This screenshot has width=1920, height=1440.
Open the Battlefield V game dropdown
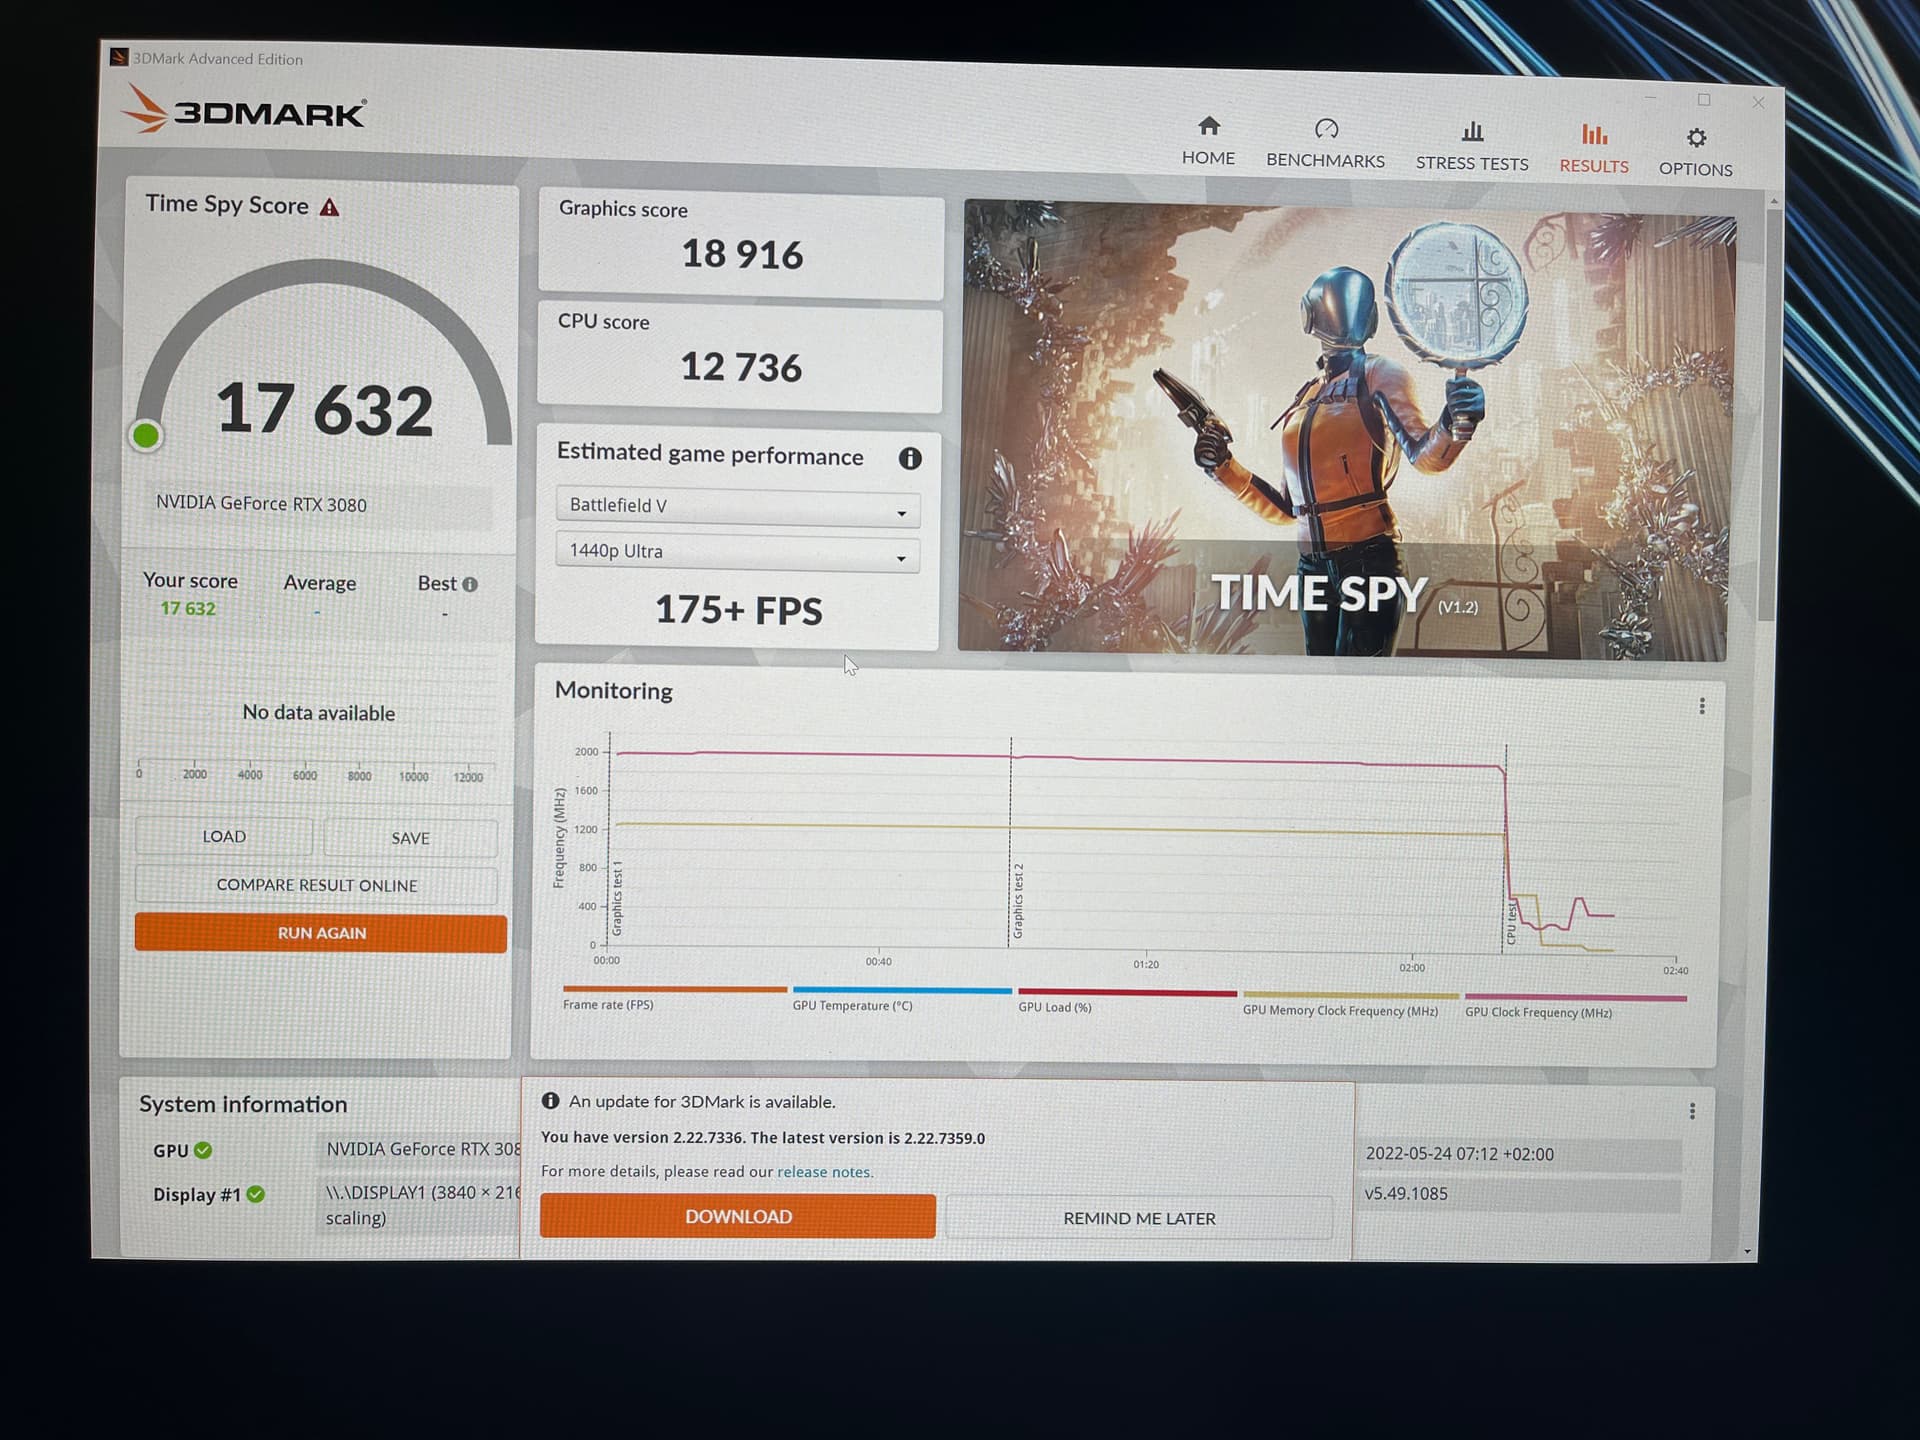737,508
